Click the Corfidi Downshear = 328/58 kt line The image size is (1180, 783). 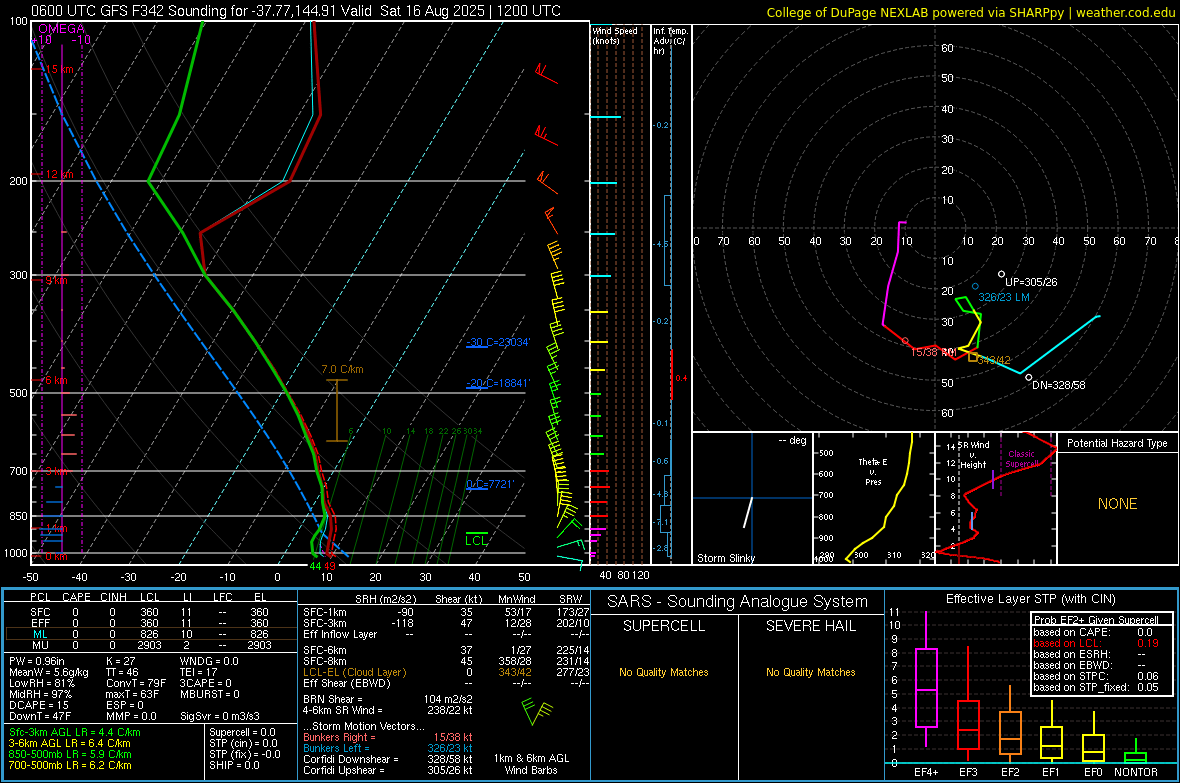(388, 760)
